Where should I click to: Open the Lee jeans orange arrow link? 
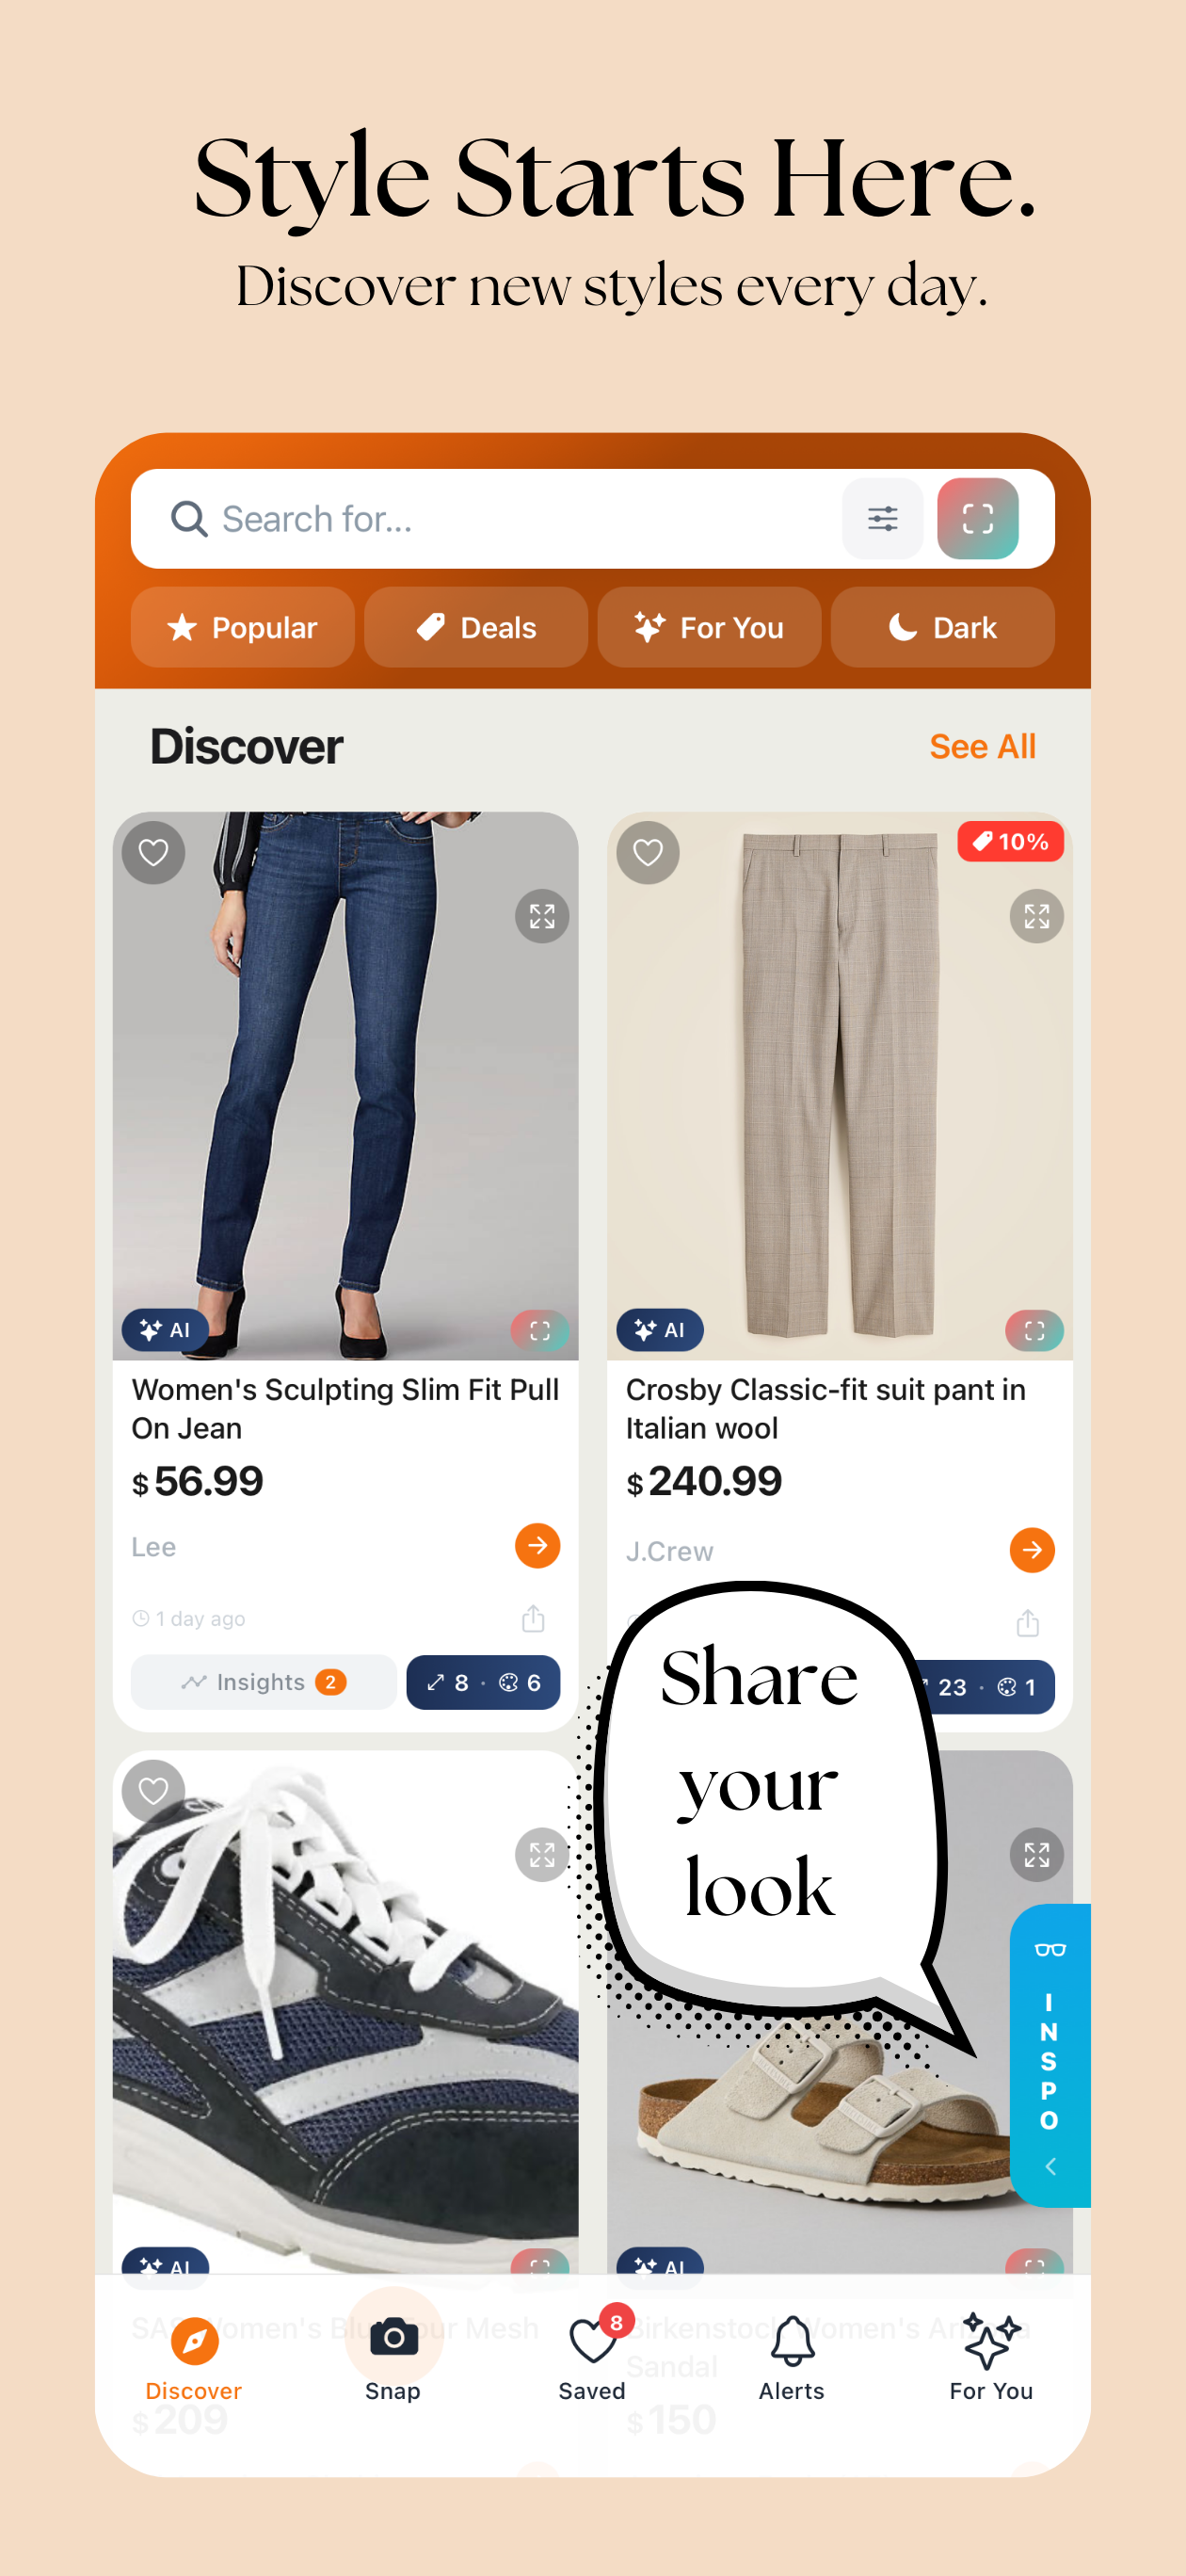click(537, 1546)
